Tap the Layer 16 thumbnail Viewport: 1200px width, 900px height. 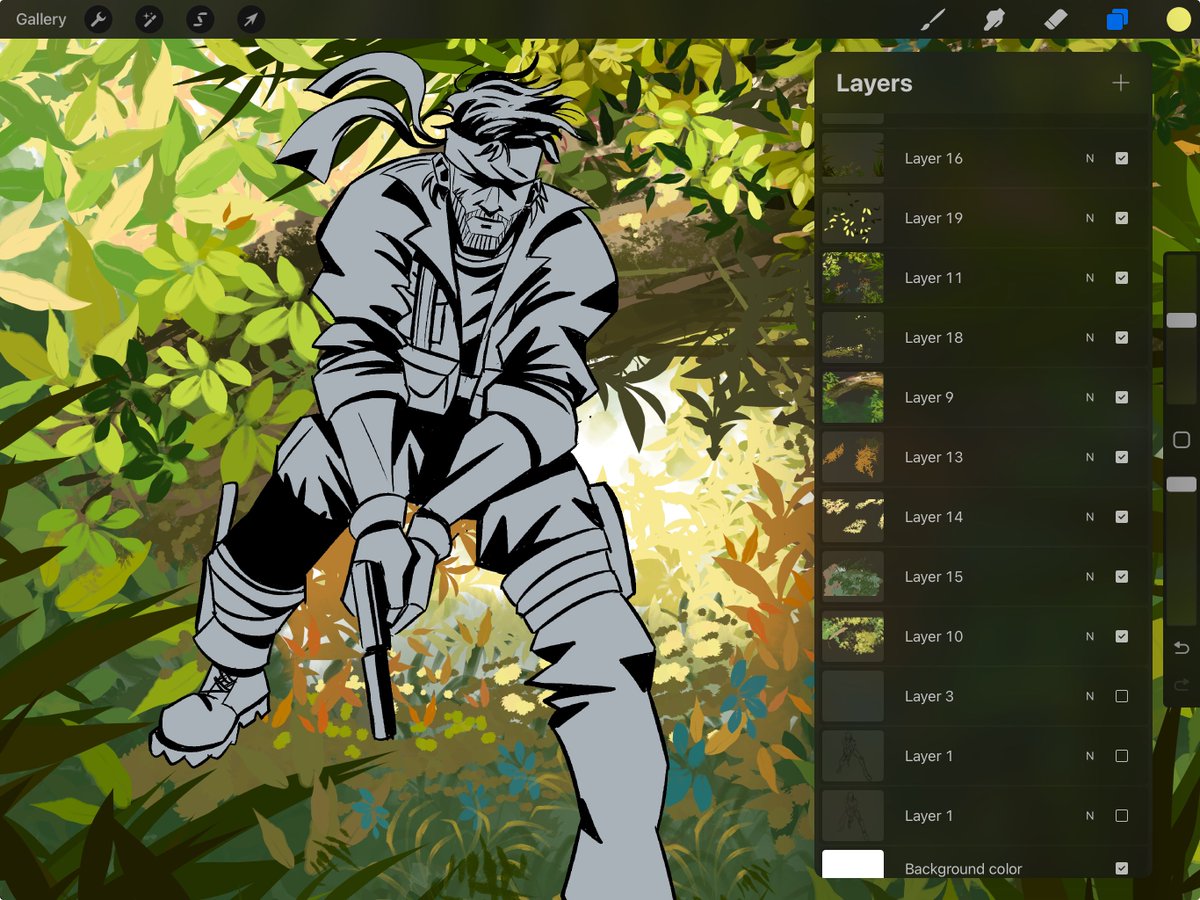pyautogui.click(x=853, y=158)
